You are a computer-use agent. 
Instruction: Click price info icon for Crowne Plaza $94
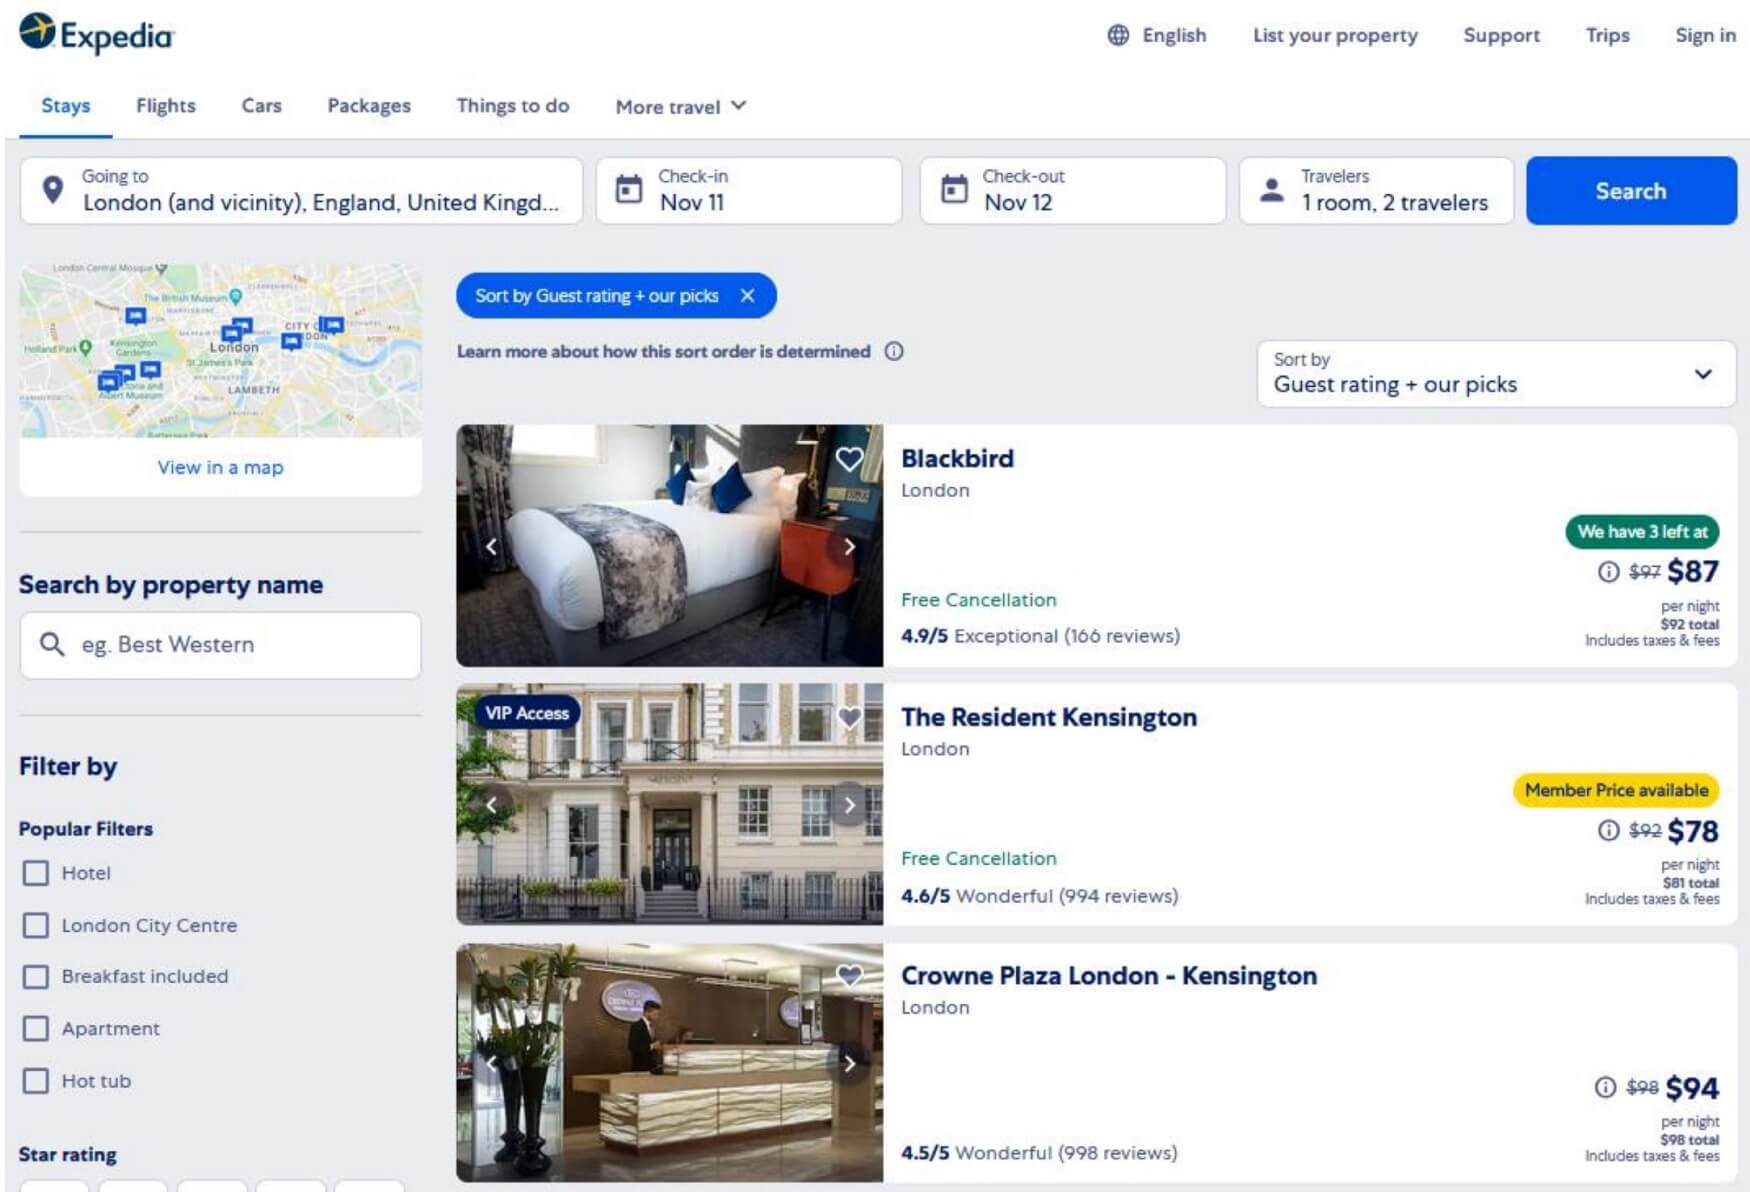point(1605,1088)
